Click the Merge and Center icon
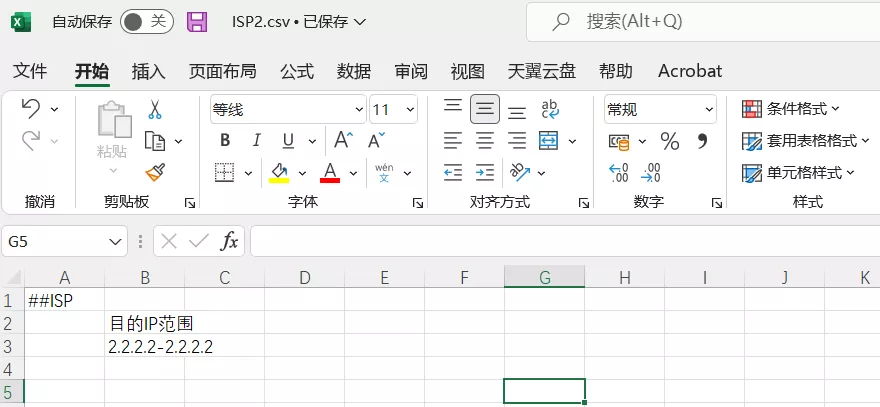Image resolution: width=880 pixels, height=407 pixels. (x=549, y=141)
